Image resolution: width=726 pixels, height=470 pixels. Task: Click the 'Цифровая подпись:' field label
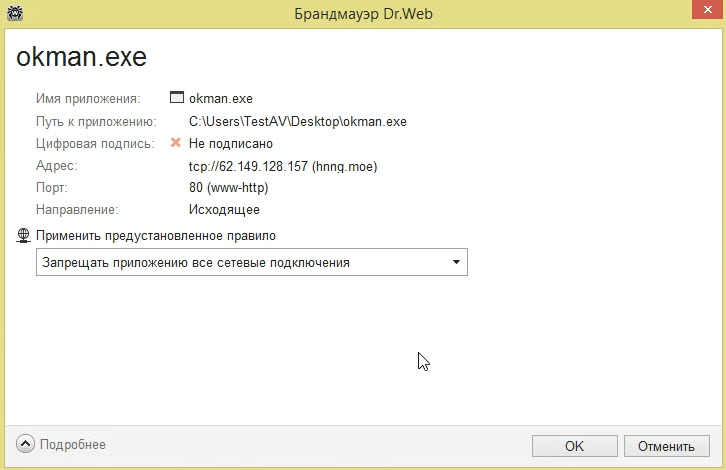click(95, 144)
